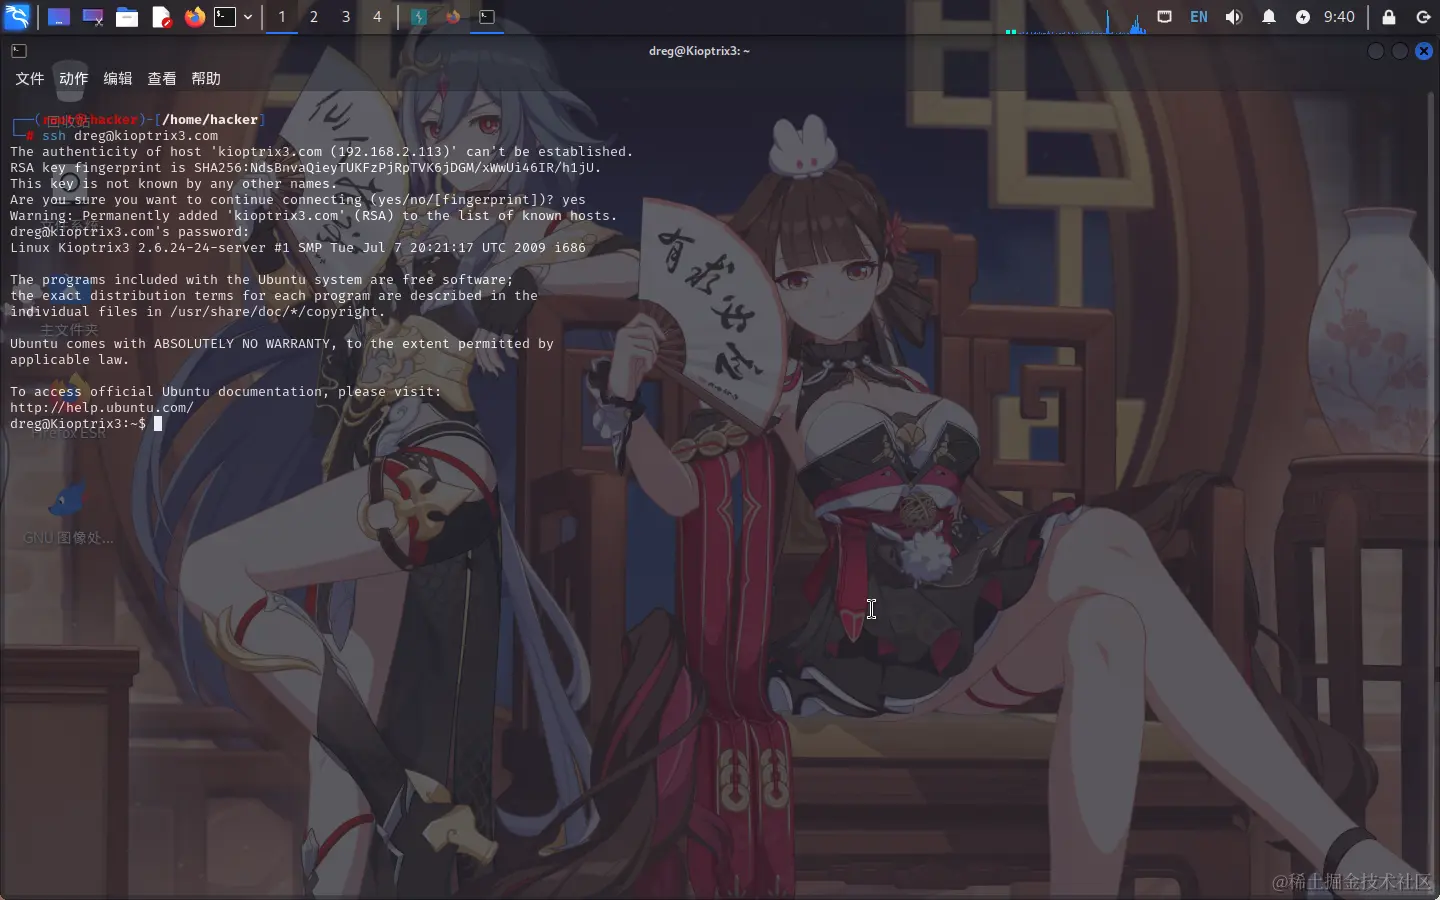
Task: Switch to workspace 1
Action: pos(282,17)
